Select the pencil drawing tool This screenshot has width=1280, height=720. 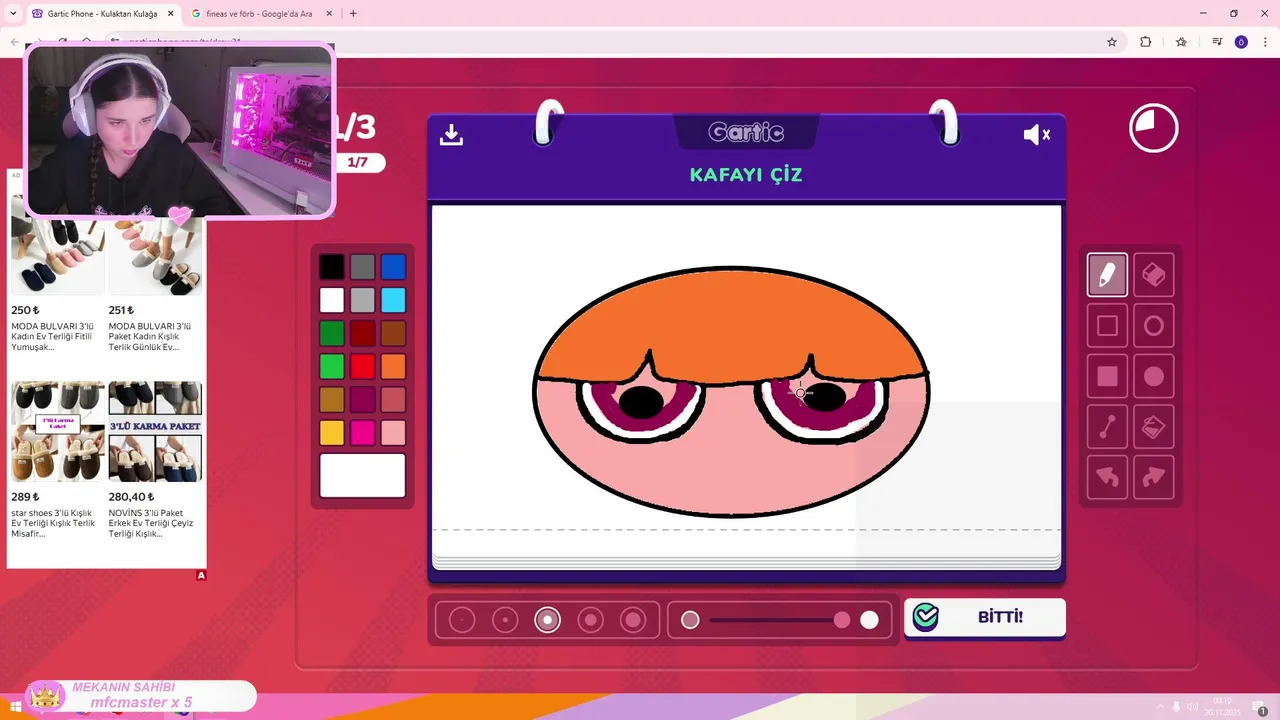pyautogui.click(x=1107, y=275)
